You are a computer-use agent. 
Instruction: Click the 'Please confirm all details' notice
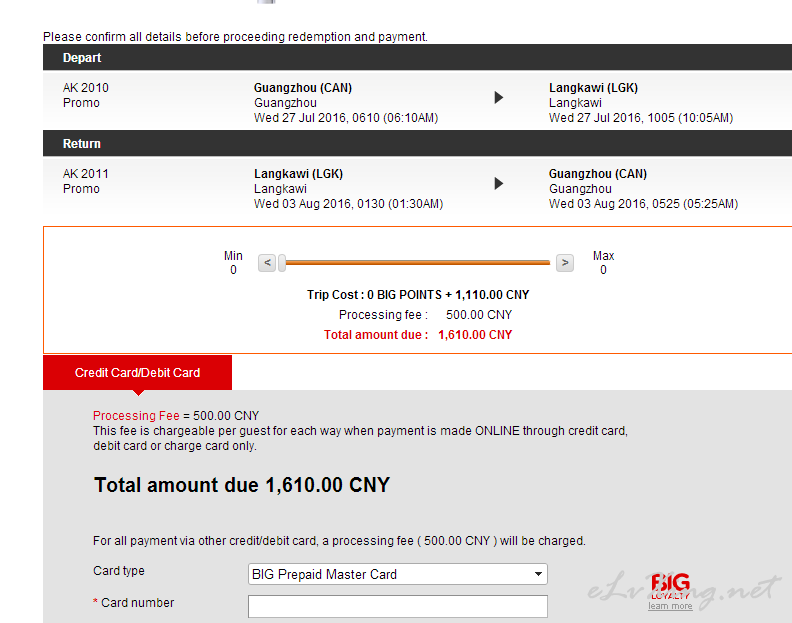[x=235, y=37]
